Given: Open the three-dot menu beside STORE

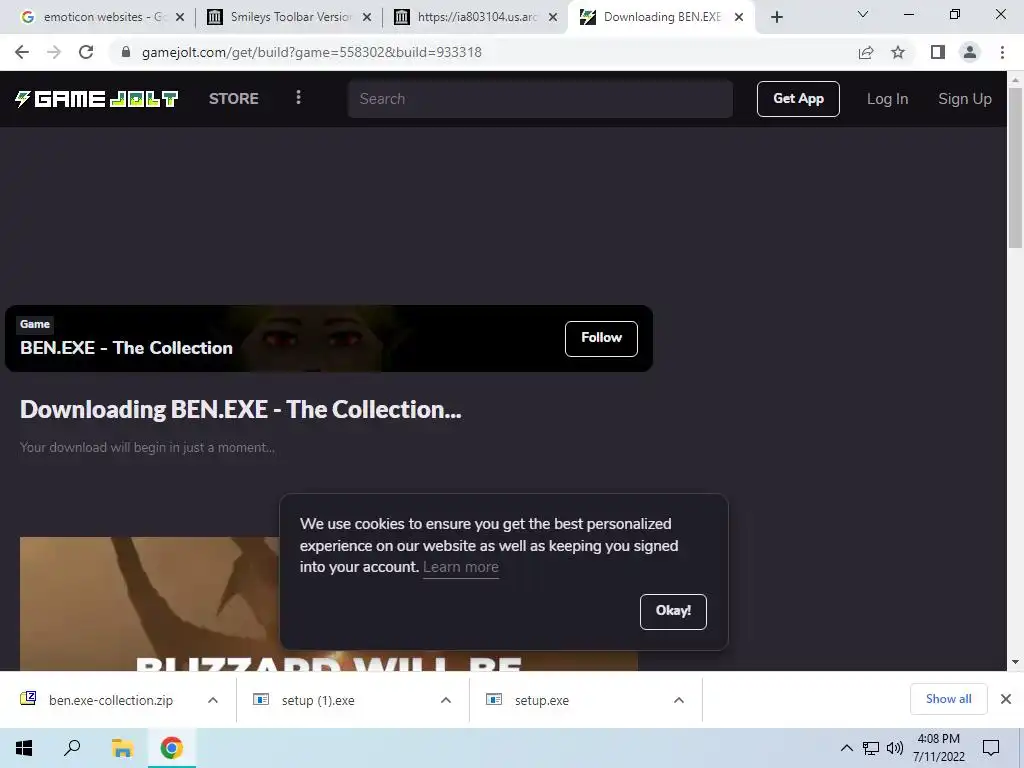Looking at the screenshot, I should [298, 98].
